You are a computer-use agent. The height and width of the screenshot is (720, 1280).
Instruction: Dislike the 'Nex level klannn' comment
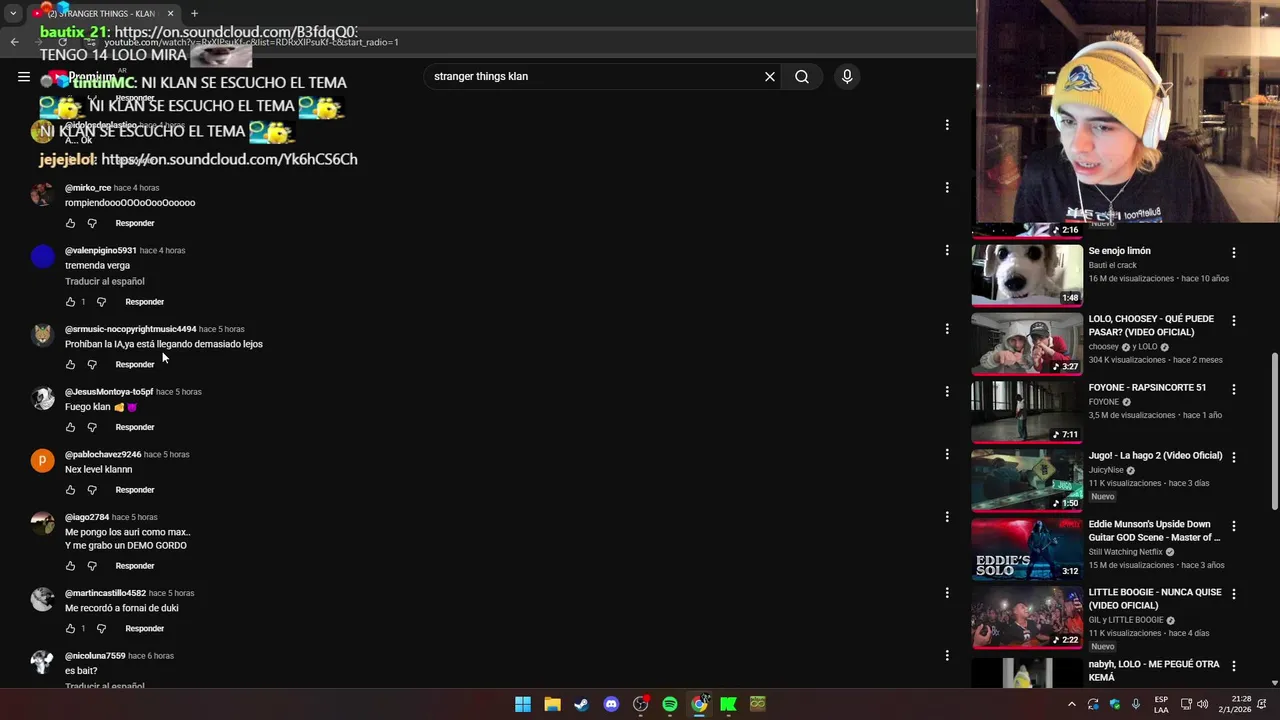[92, 490]
